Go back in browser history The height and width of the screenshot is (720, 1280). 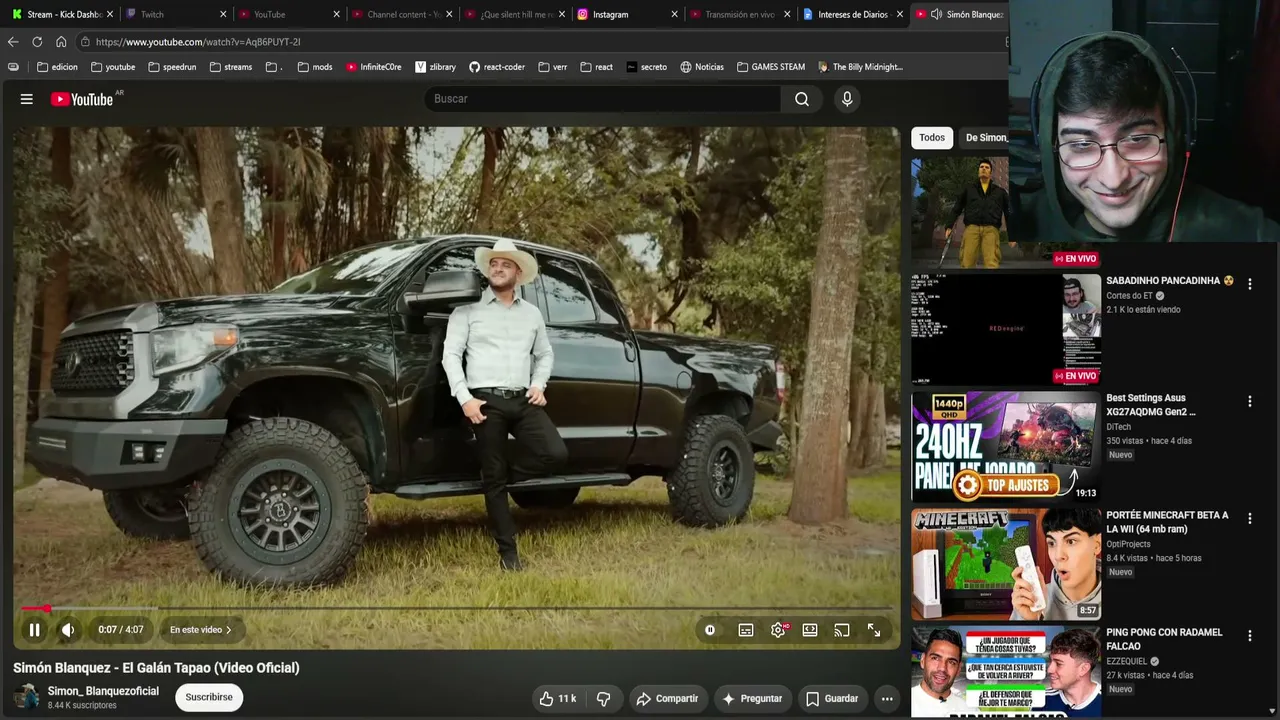pos(13,42)
